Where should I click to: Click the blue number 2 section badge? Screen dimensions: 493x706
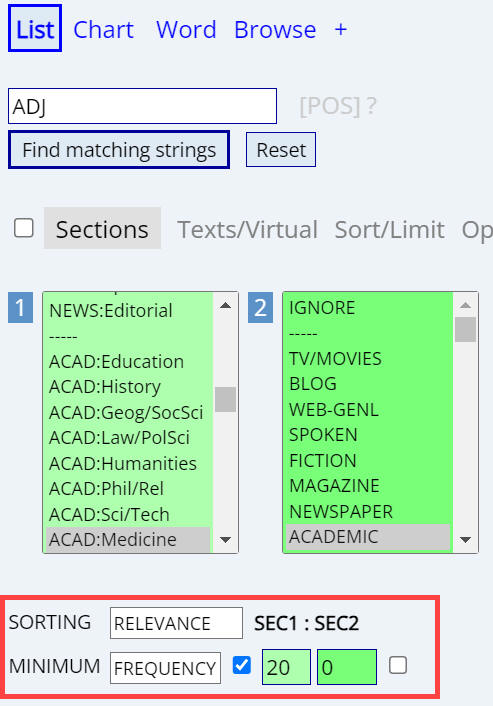260,308
